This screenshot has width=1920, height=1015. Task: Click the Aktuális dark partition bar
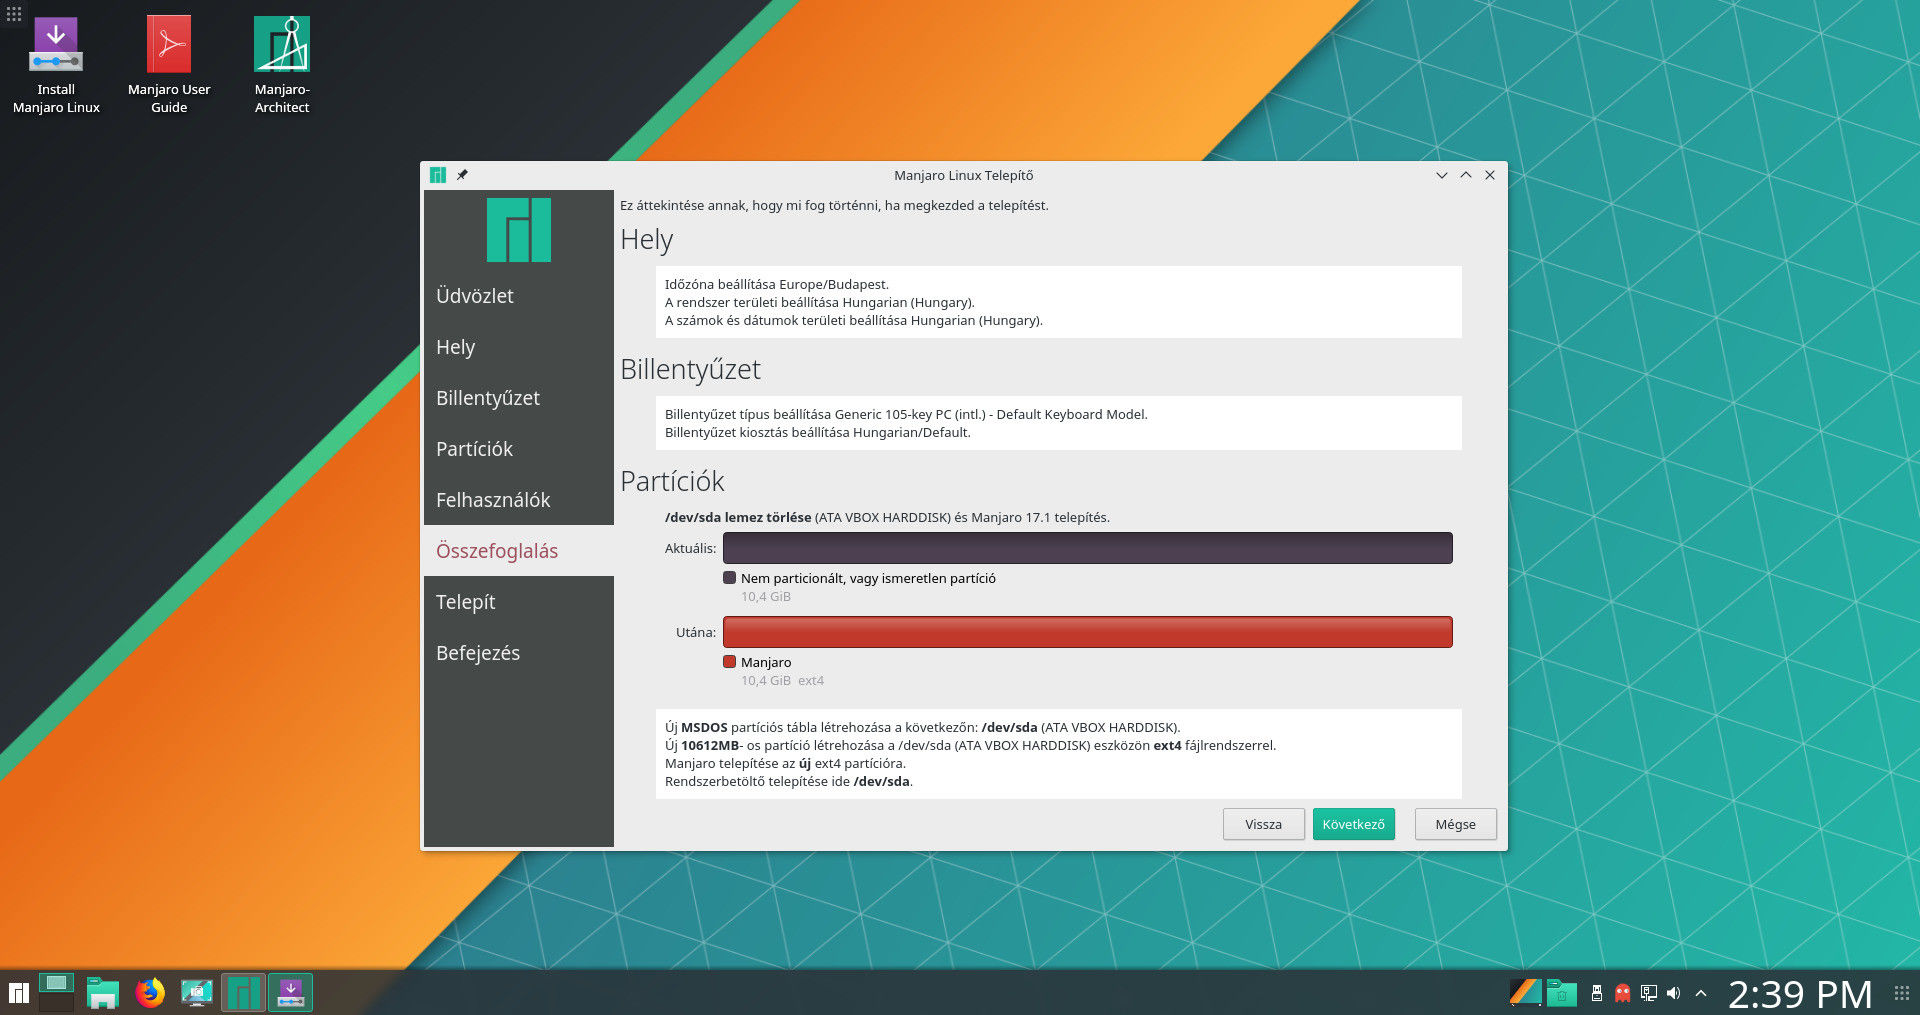1087,548
